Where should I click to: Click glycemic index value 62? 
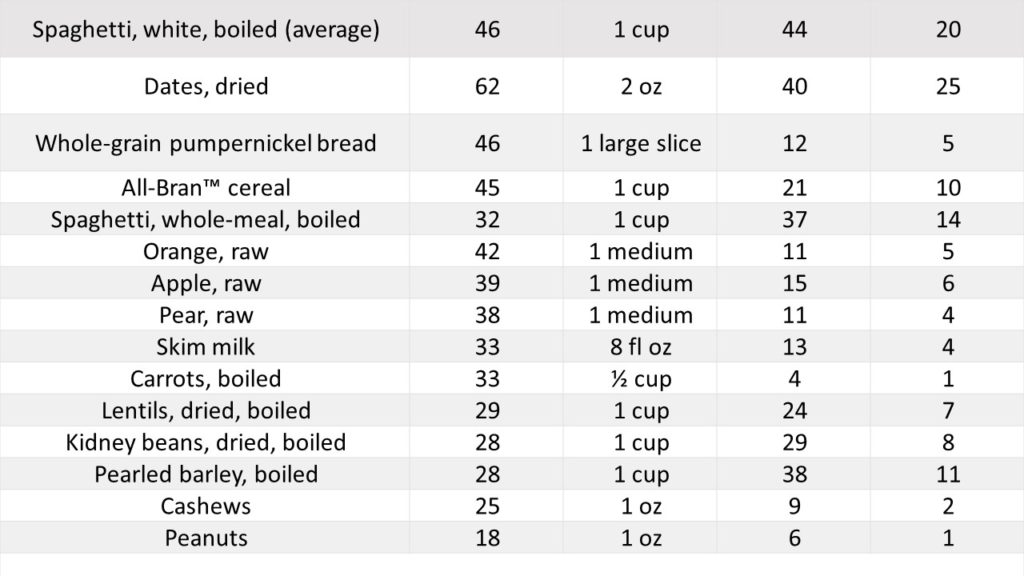point(485,87)
